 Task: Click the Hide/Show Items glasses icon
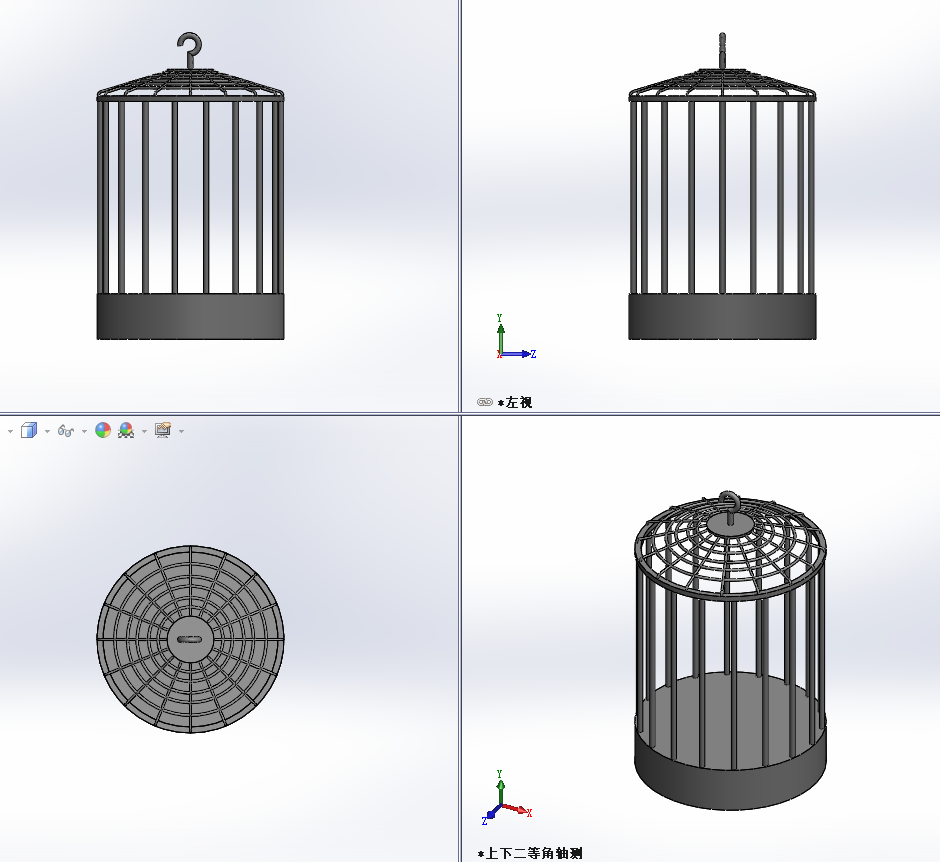[65, 431]
